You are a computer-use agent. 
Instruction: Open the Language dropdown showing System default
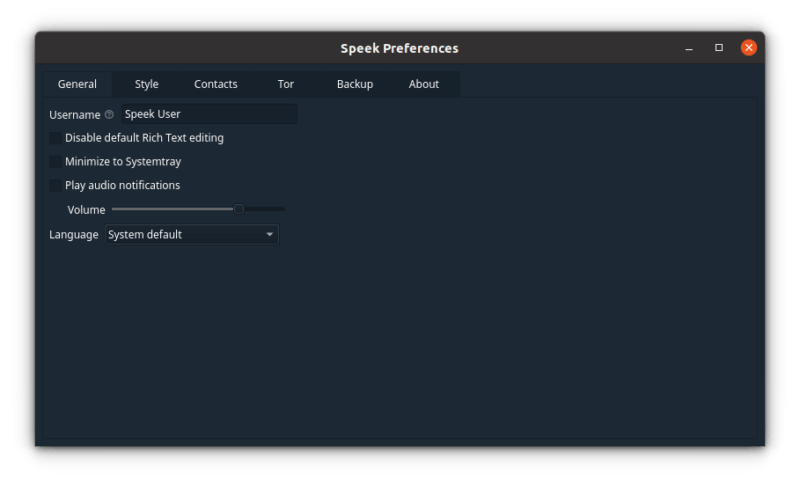coord(191,235)
